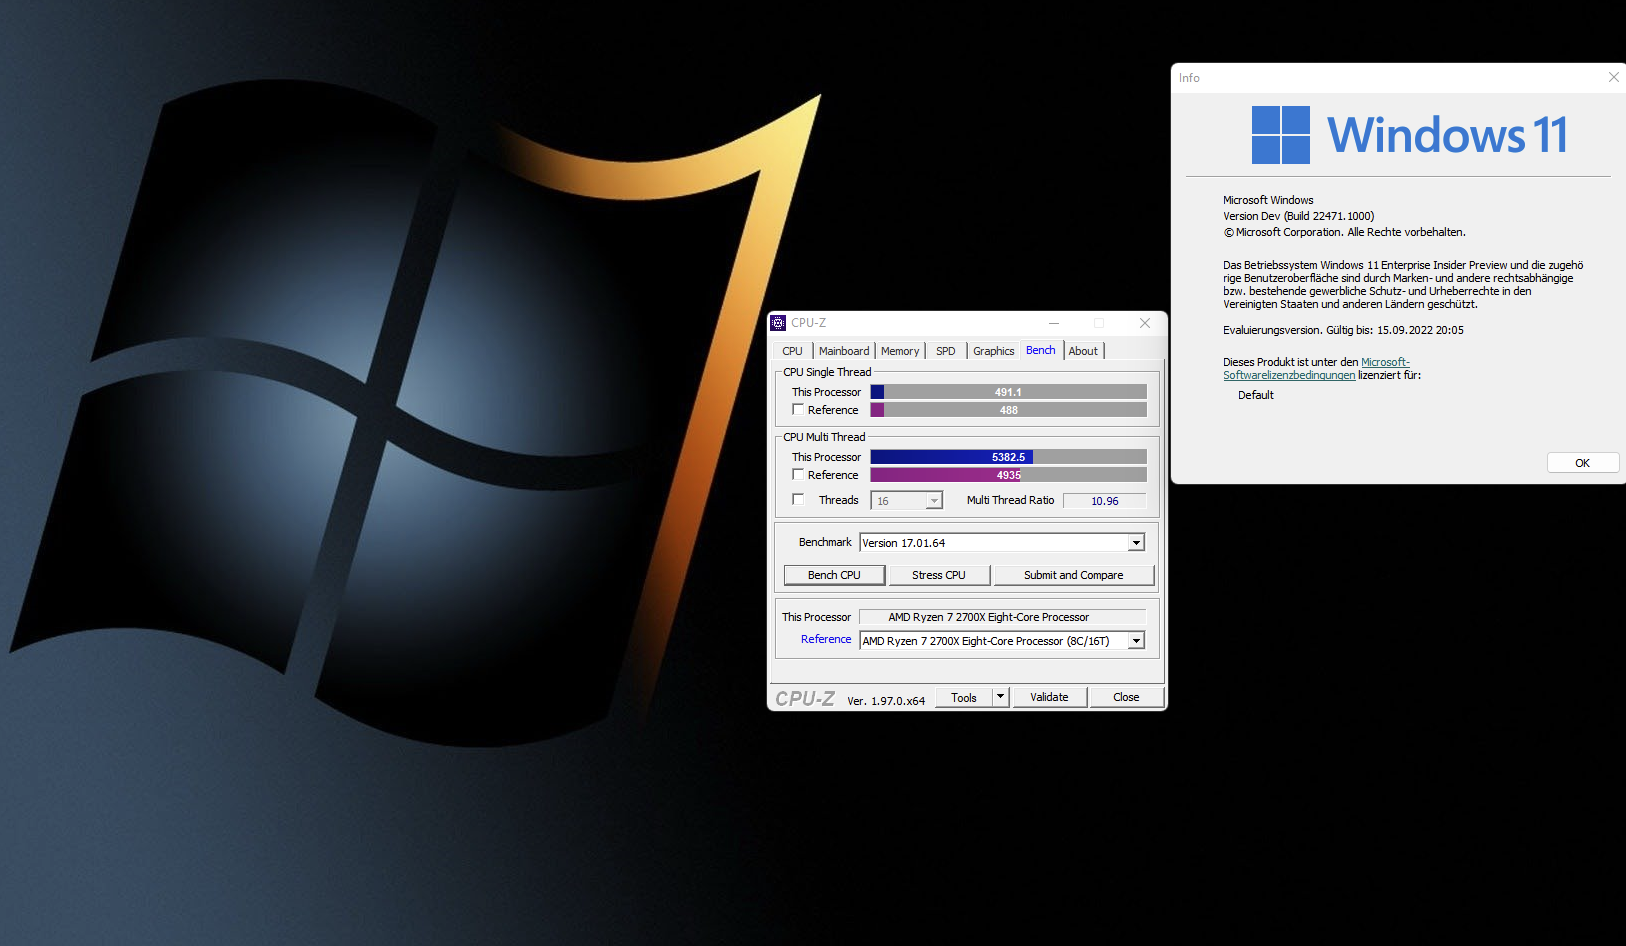Image resolution: width=1626 pixels, height=946 pixels.
Task: Click the This Processor name field
Action: pos(1002,617)
